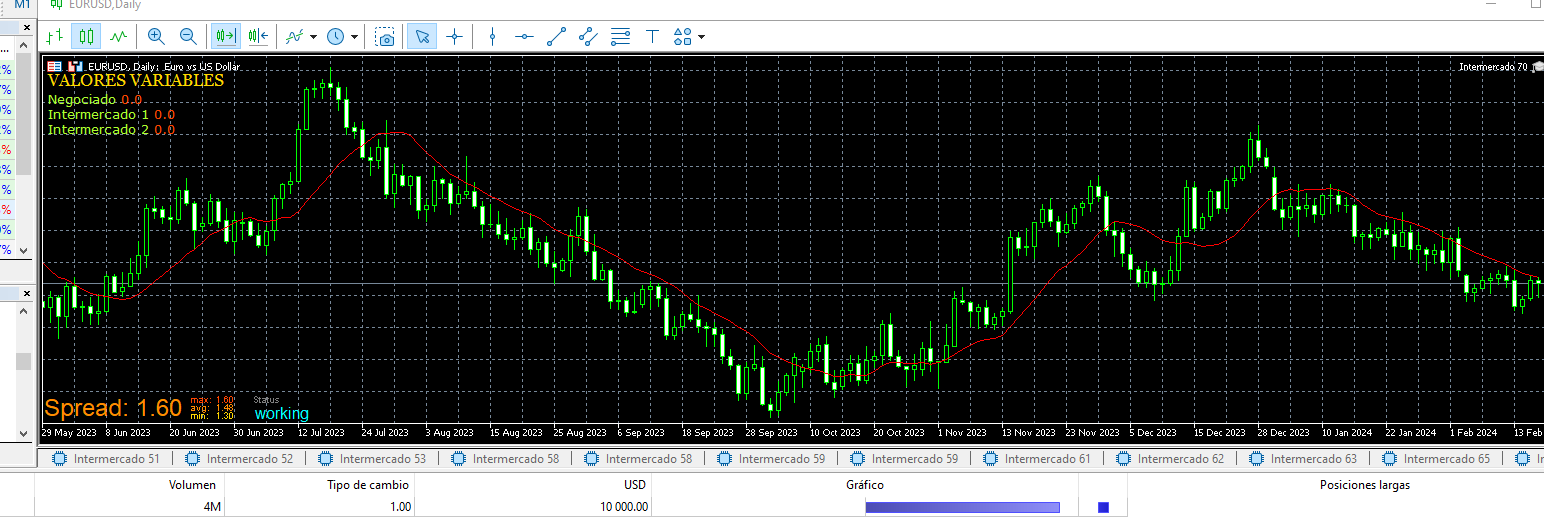Select the M1 timeframe tab

coord(21,5)
